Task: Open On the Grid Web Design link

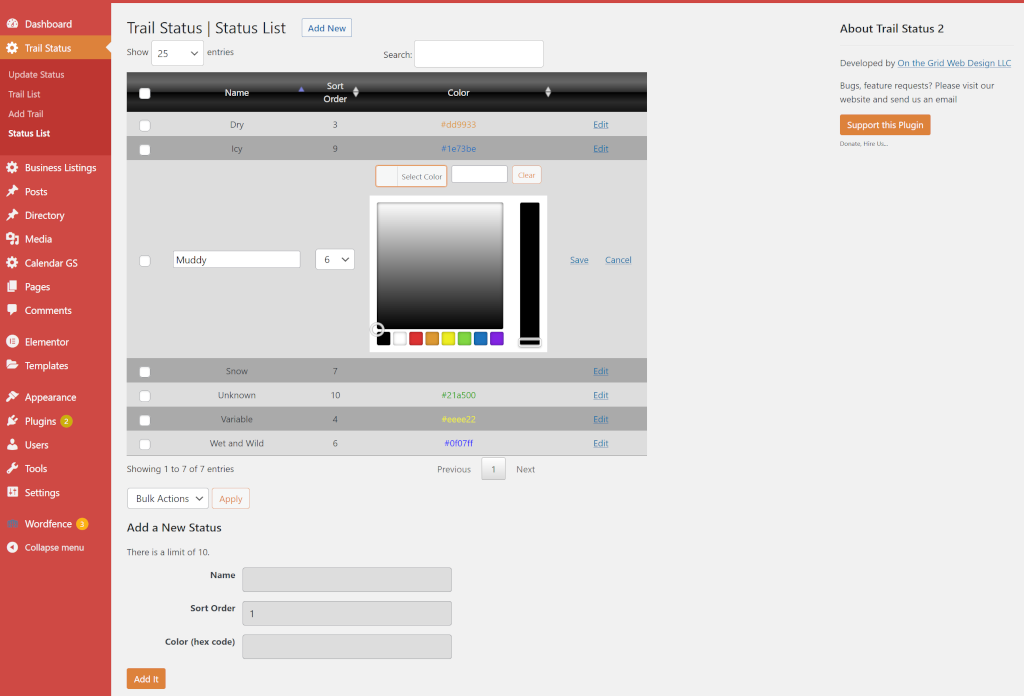Action: coord(953,63)
